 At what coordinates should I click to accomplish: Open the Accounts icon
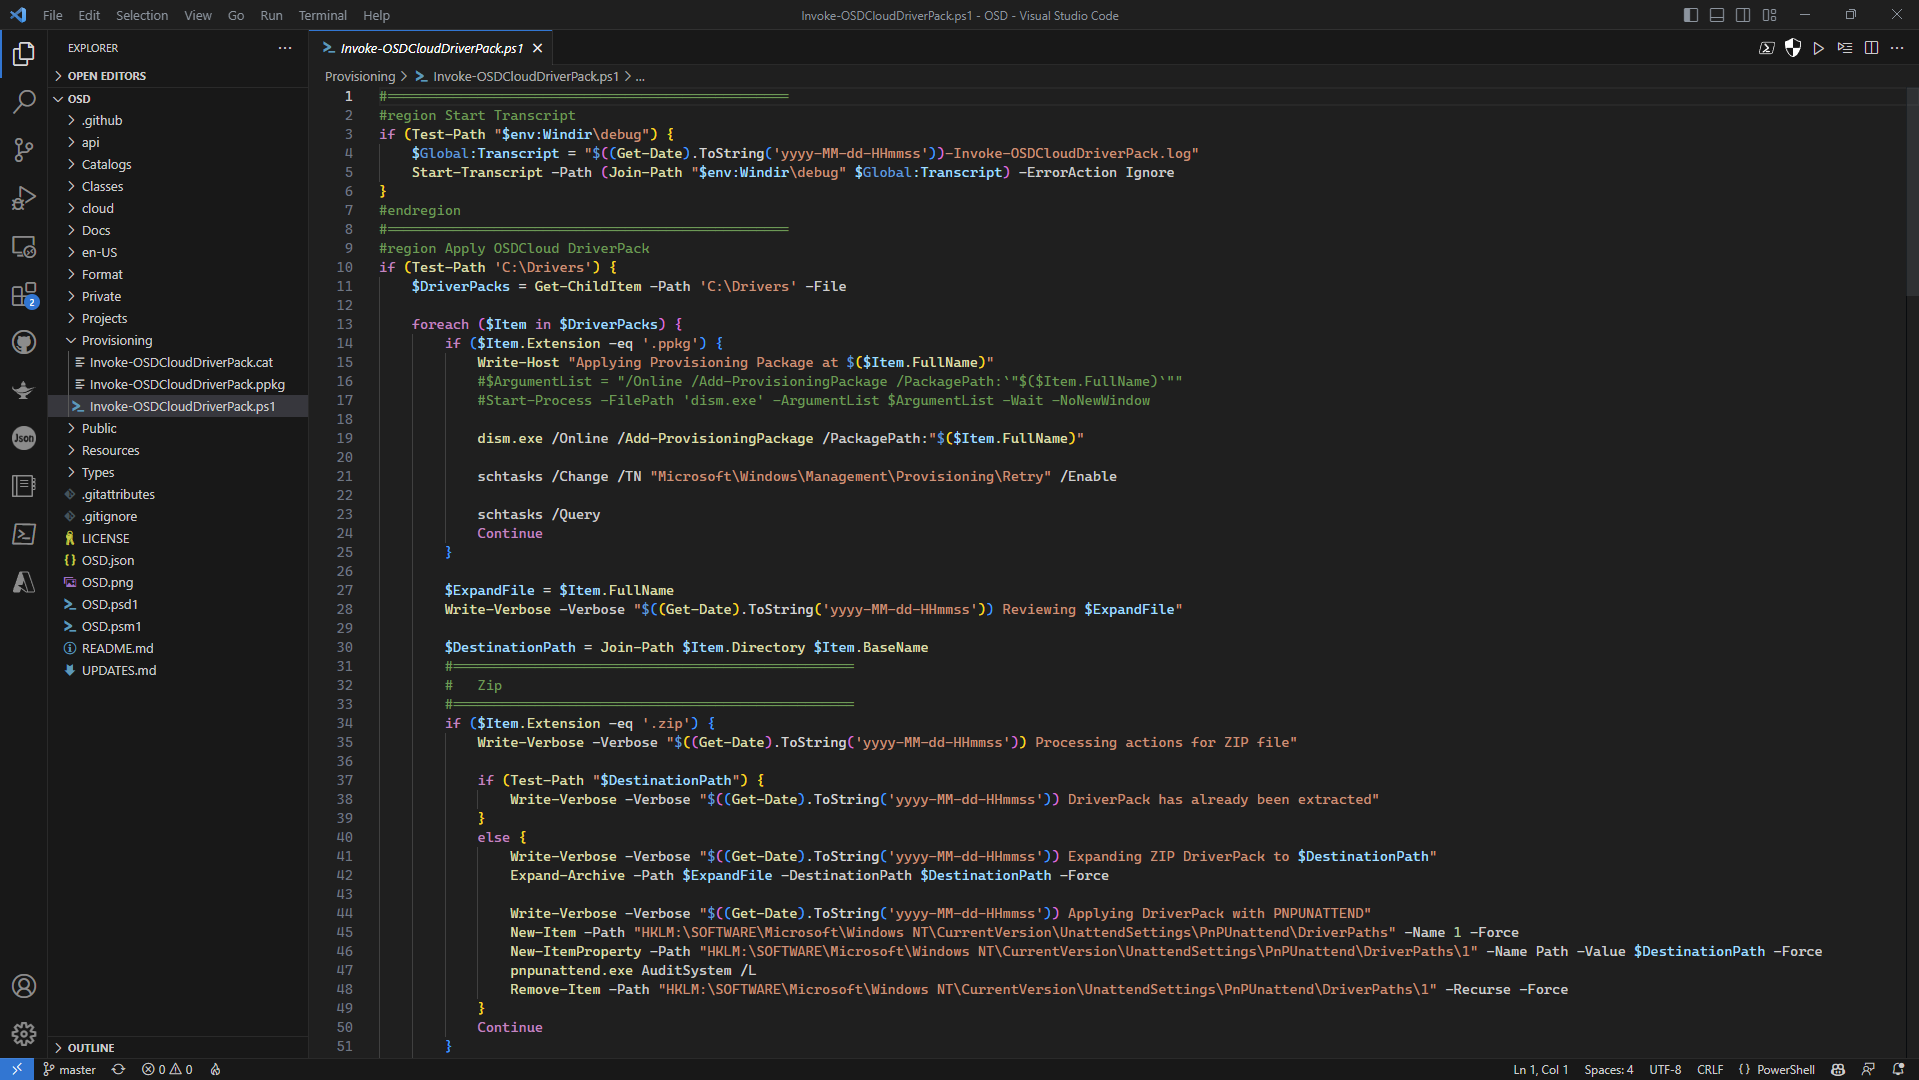[24, 986]
